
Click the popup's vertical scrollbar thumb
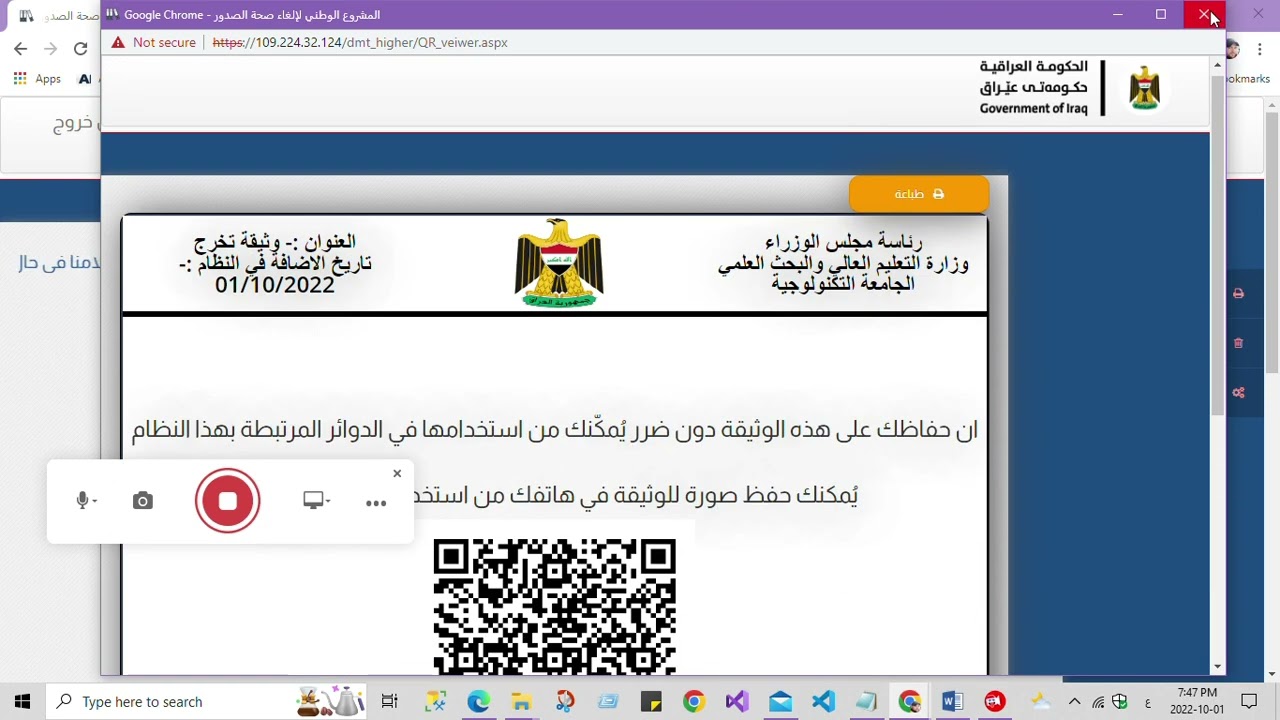click(1217, 245)
